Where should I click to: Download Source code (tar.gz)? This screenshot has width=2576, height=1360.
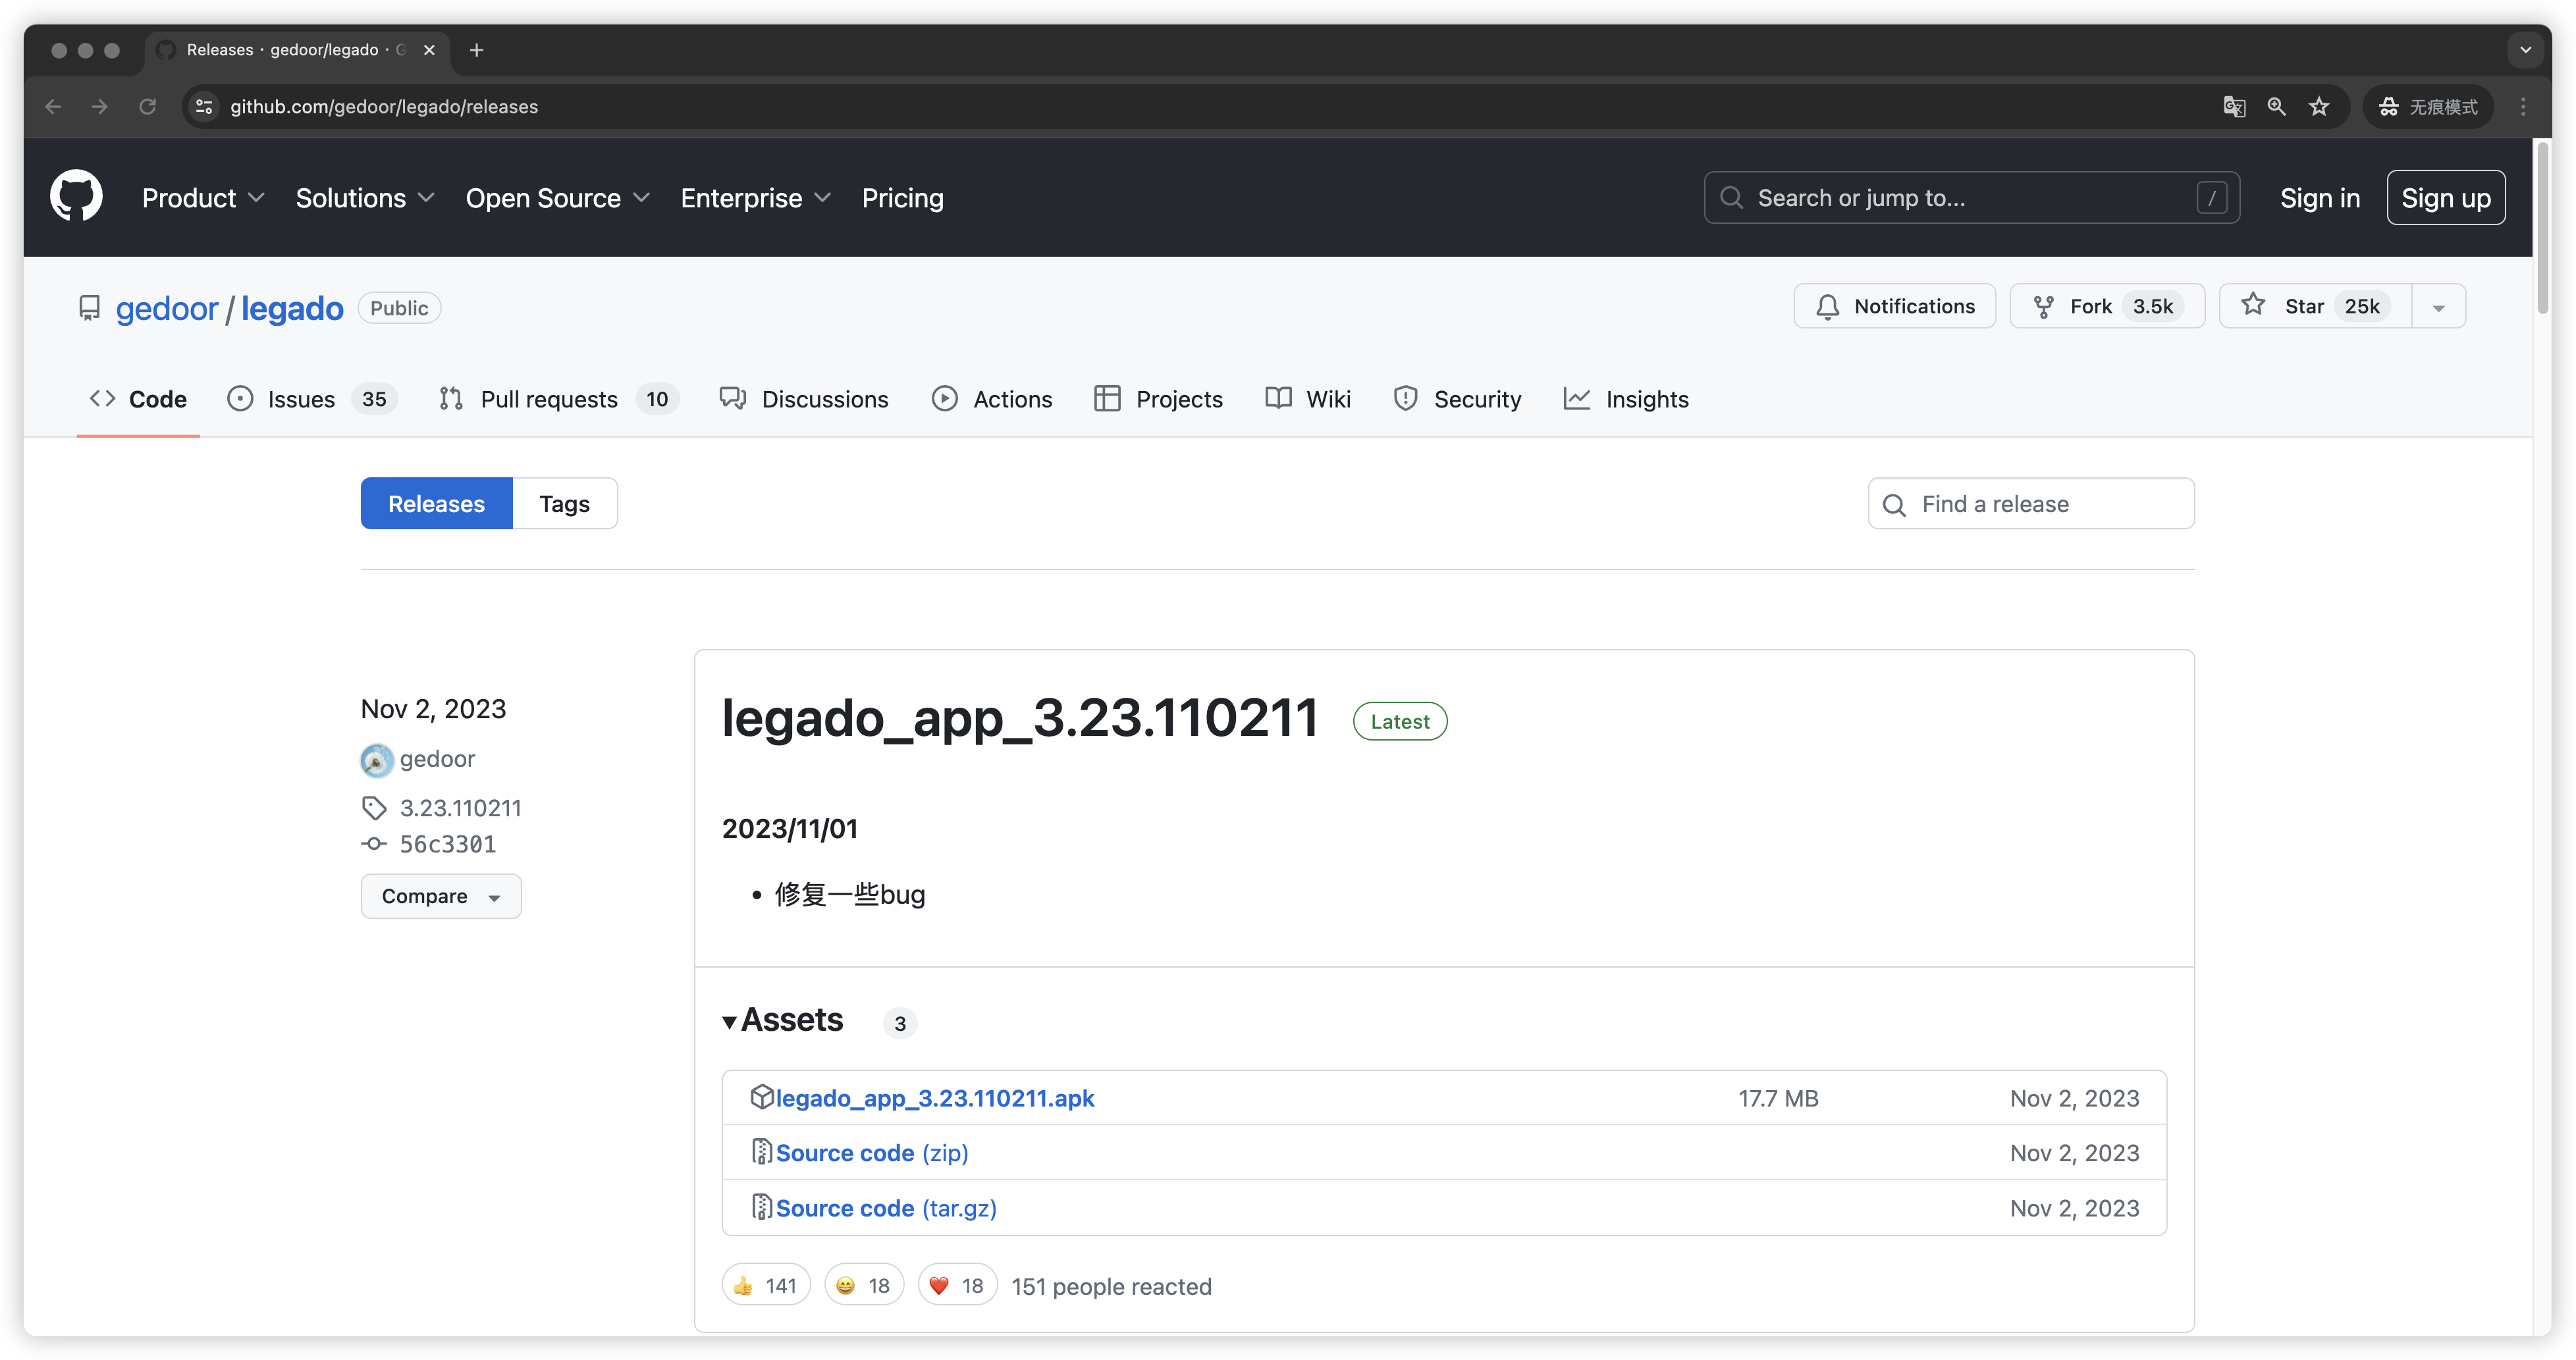pos(886,1208)
